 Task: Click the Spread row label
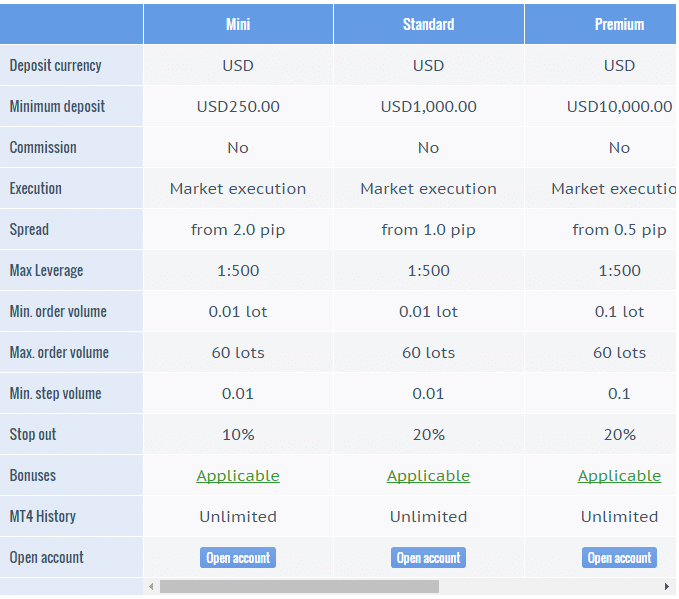pos(29,229)
